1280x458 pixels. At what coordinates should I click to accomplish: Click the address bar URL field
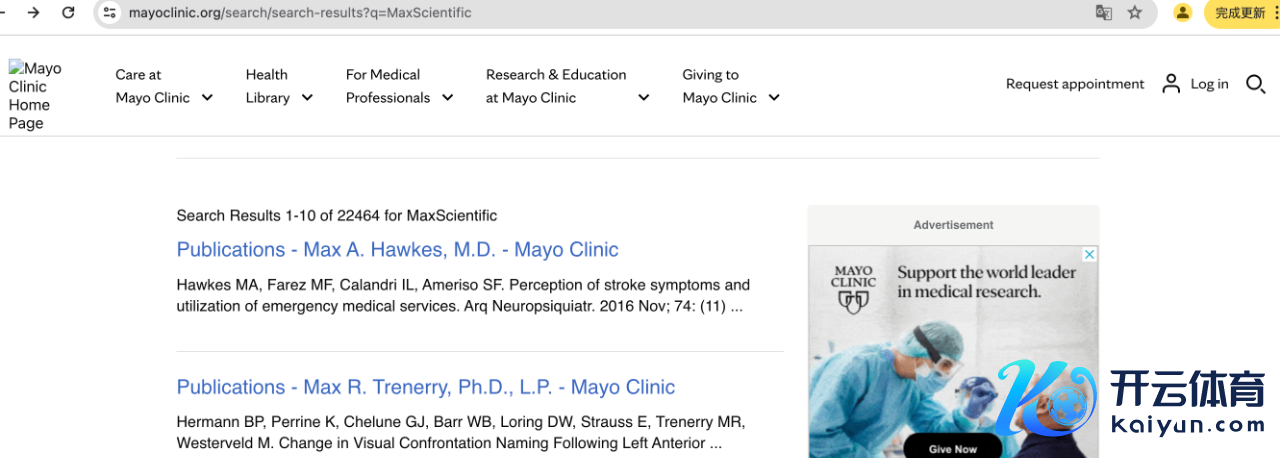pos(600,13)
